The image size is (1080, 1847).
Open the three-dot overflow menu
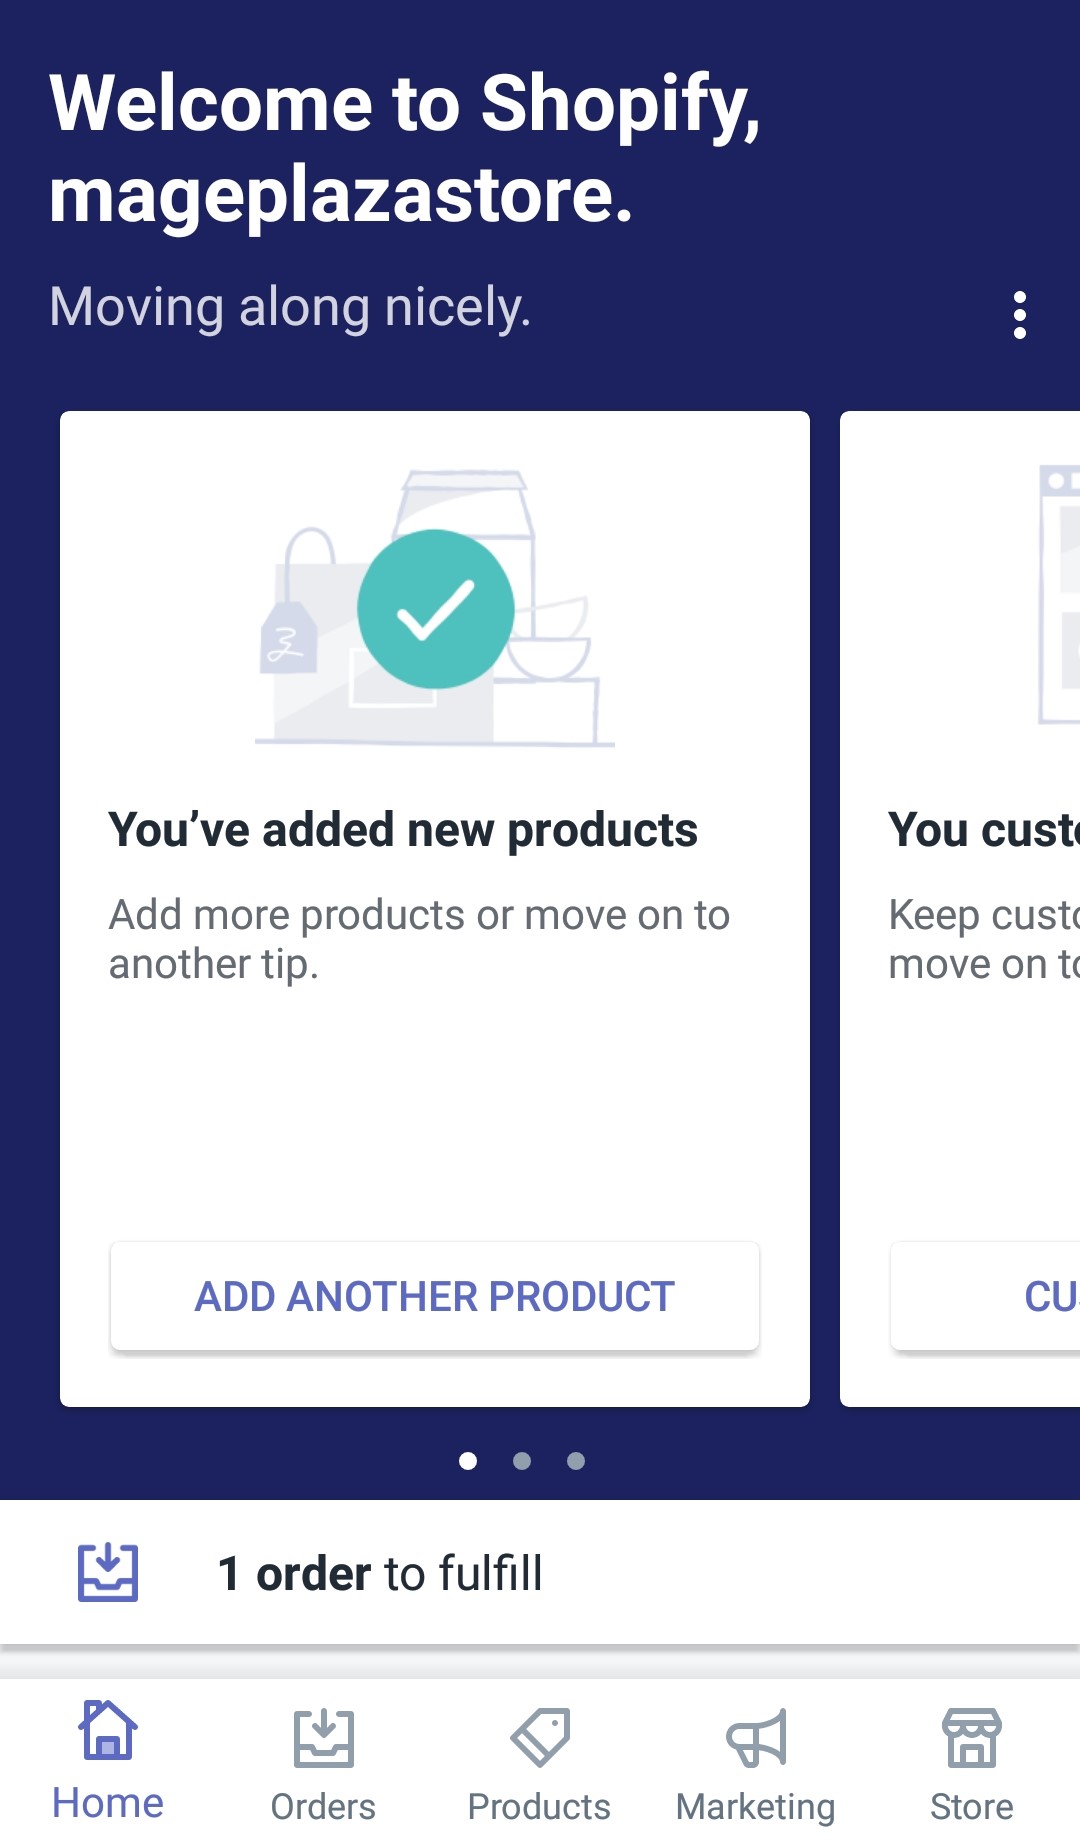pos(1019,315)
